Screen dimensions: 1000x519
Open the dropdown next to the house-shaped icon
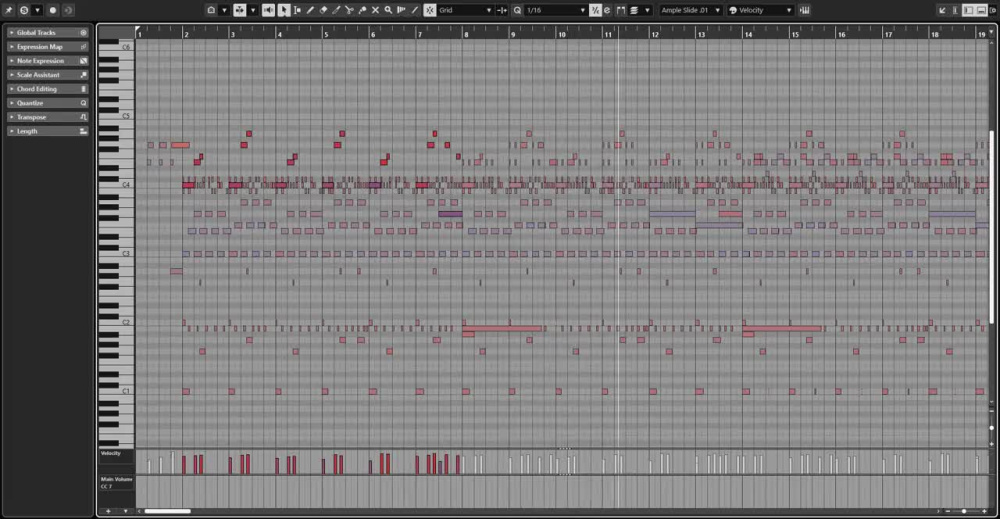(x=224, y=10)
